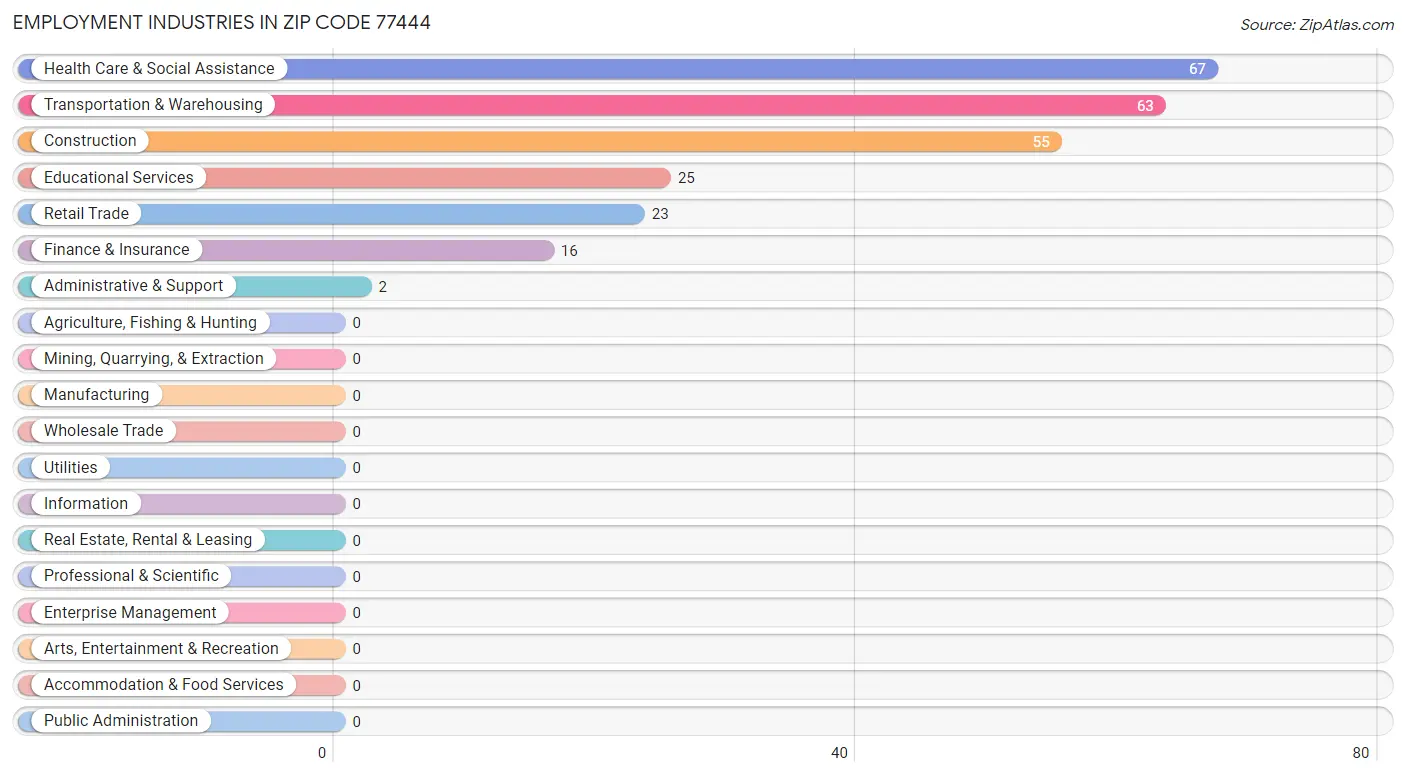Click the value 63 on Transportation bar
Screen dimensions: 1406x776
click(x=1145, y=105)
